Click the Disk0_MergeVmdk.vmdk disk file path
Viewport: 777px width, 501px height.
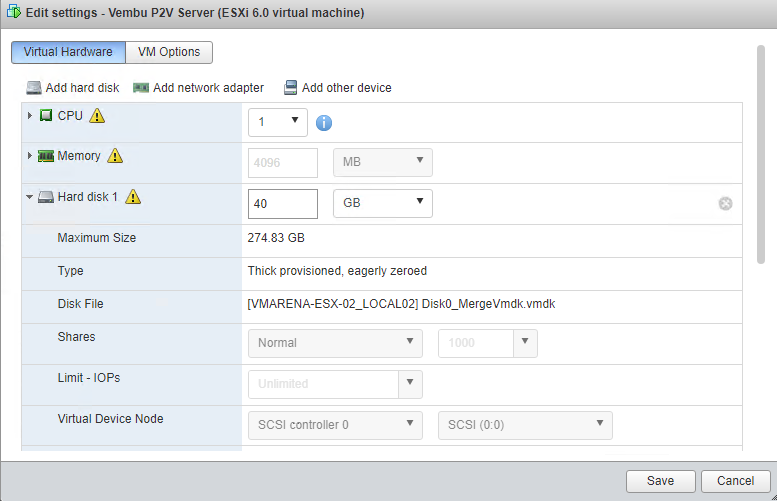401,304
